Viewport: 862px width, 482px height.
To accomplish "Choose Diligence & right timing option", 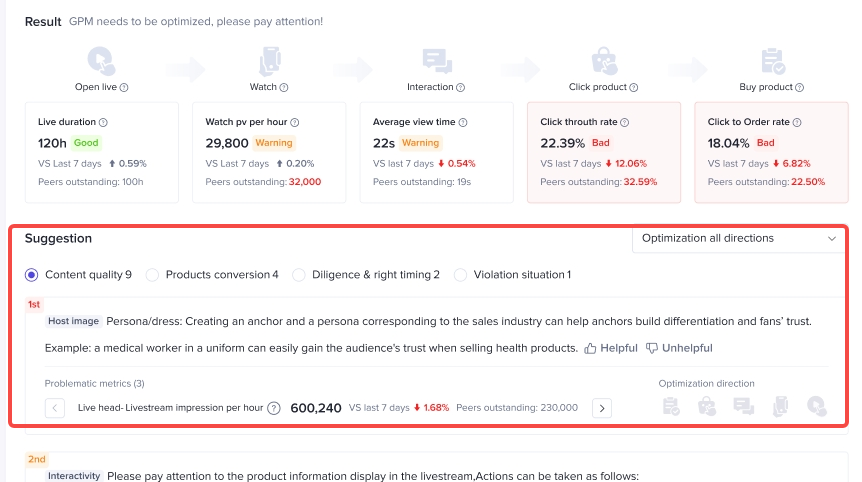I will [x=299, y=275].
